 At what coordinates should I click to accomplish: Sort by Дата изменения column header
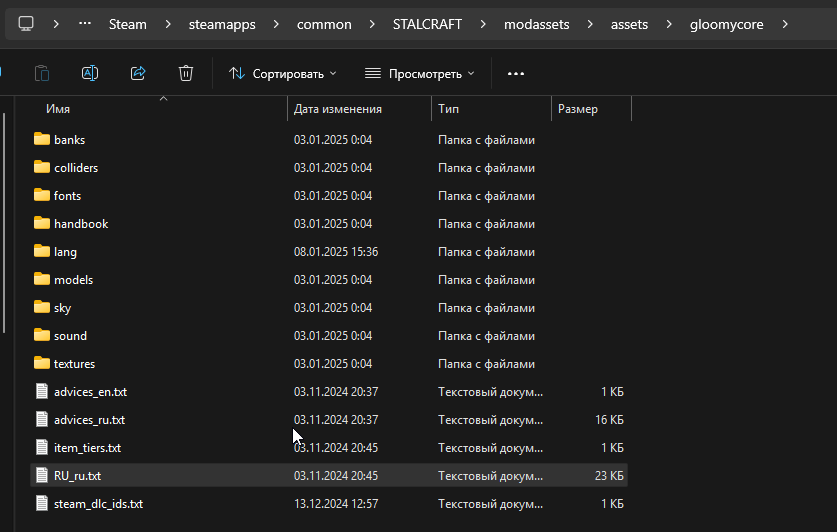(x=337, y=109)
